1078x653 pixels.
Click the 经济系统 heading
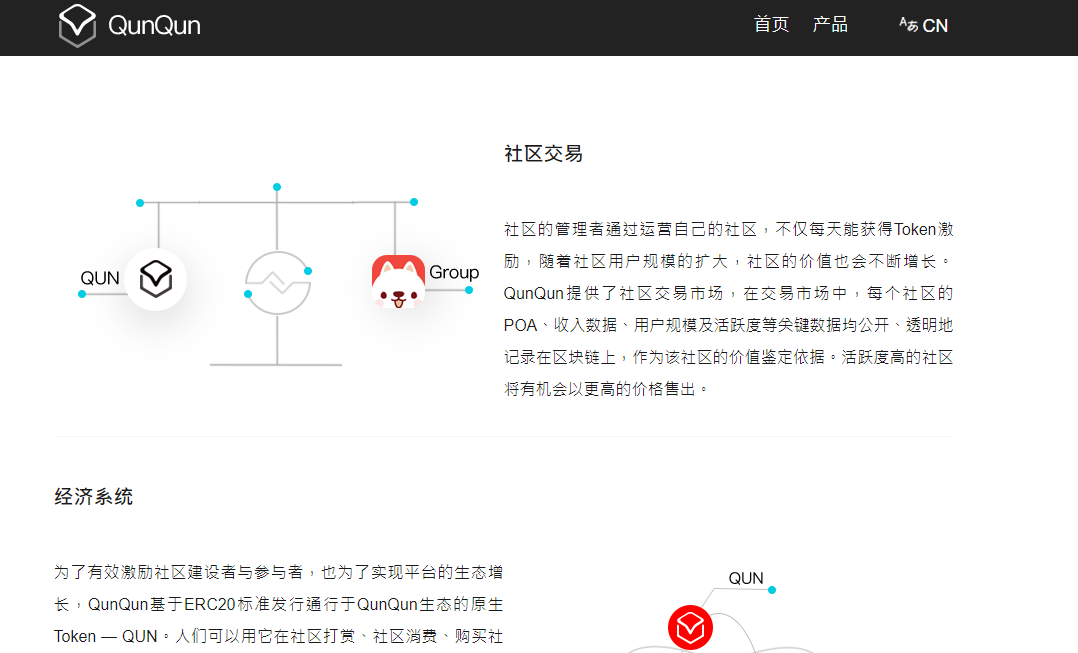click(x=94, y=497)
